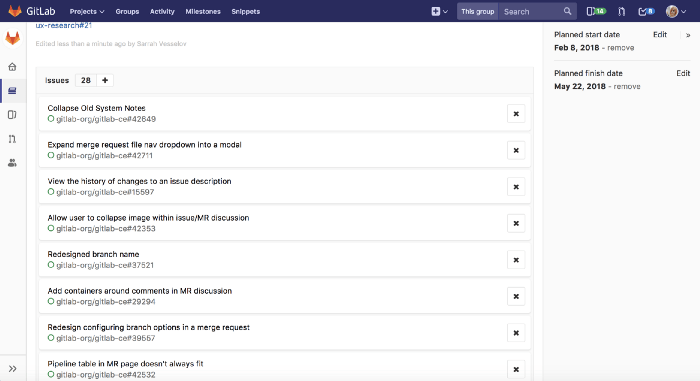Remove the gitlab-ce#39667 issue

[x=516, y=333]
